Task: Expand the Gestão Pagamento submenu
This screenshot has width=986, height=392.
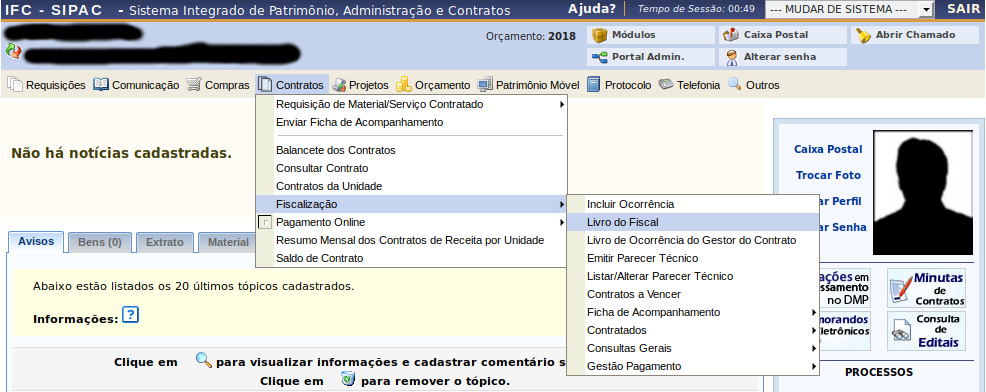Action: tap(692, 366)
